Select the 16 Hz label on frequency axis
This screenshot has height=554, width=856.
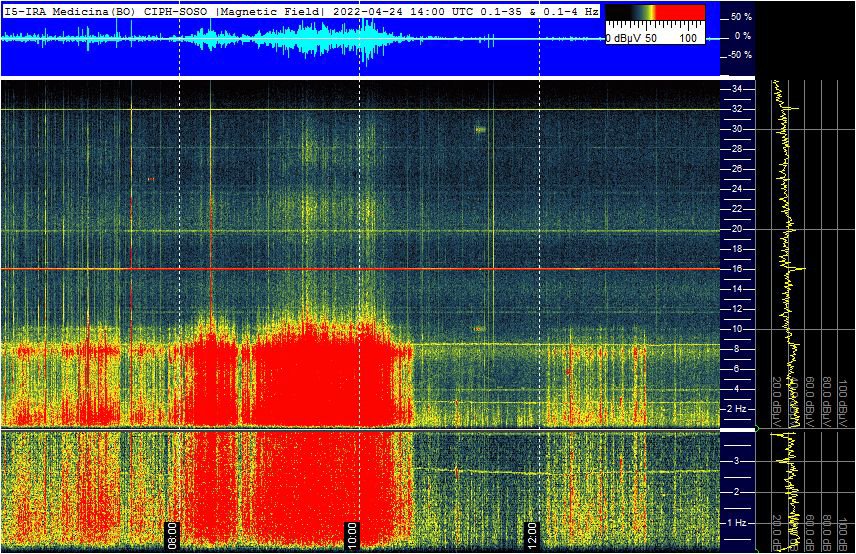click(x=737, y=269)
